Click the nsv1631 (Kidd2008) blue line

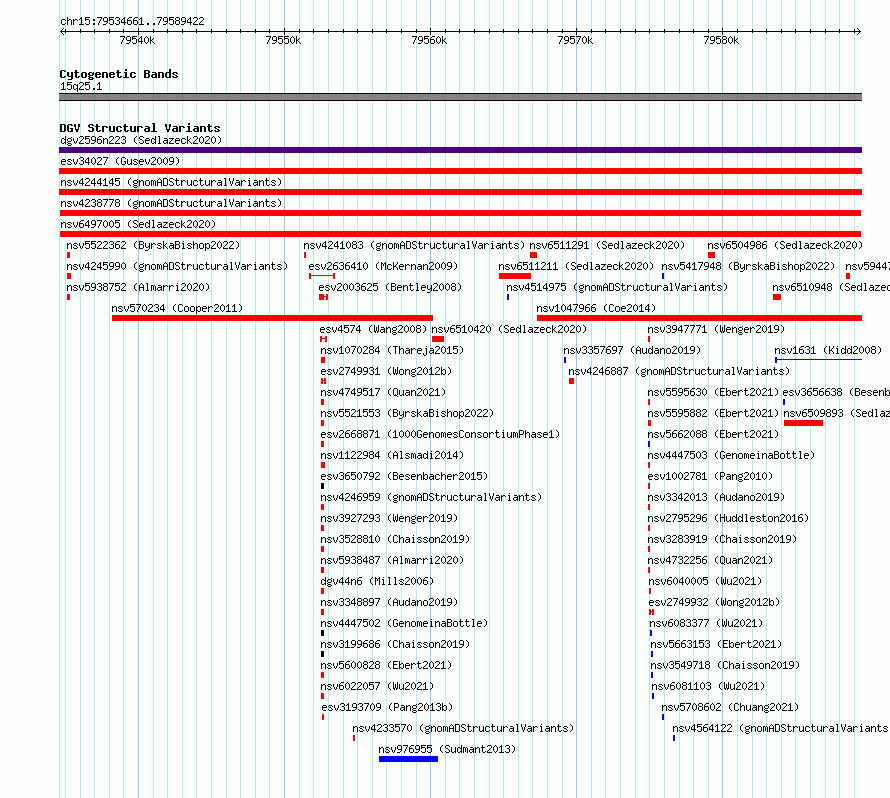pos(818,360)
